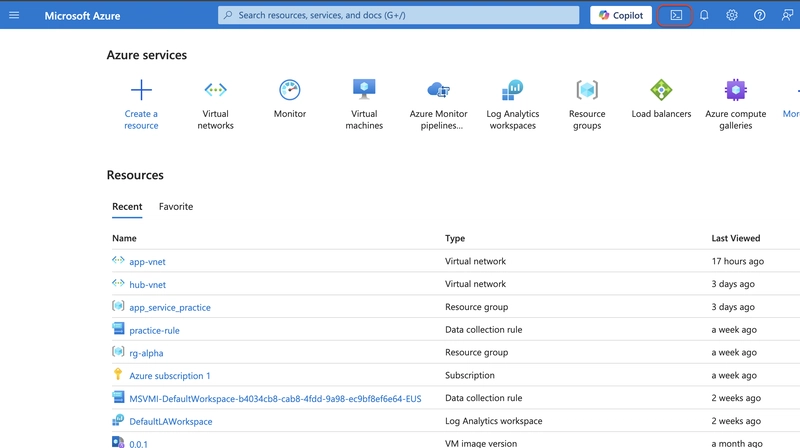Click the Create a resource plus icon
This screenshot has width=800, height=448.
pyautogui.click(x=141, y=90)
